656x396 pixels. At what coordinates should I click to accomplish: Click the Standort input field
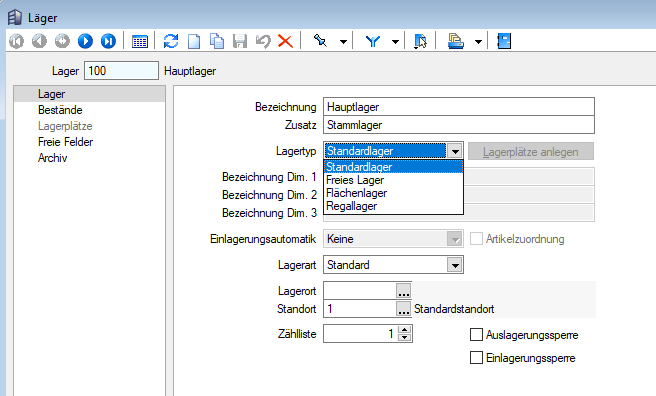[360, 309]
